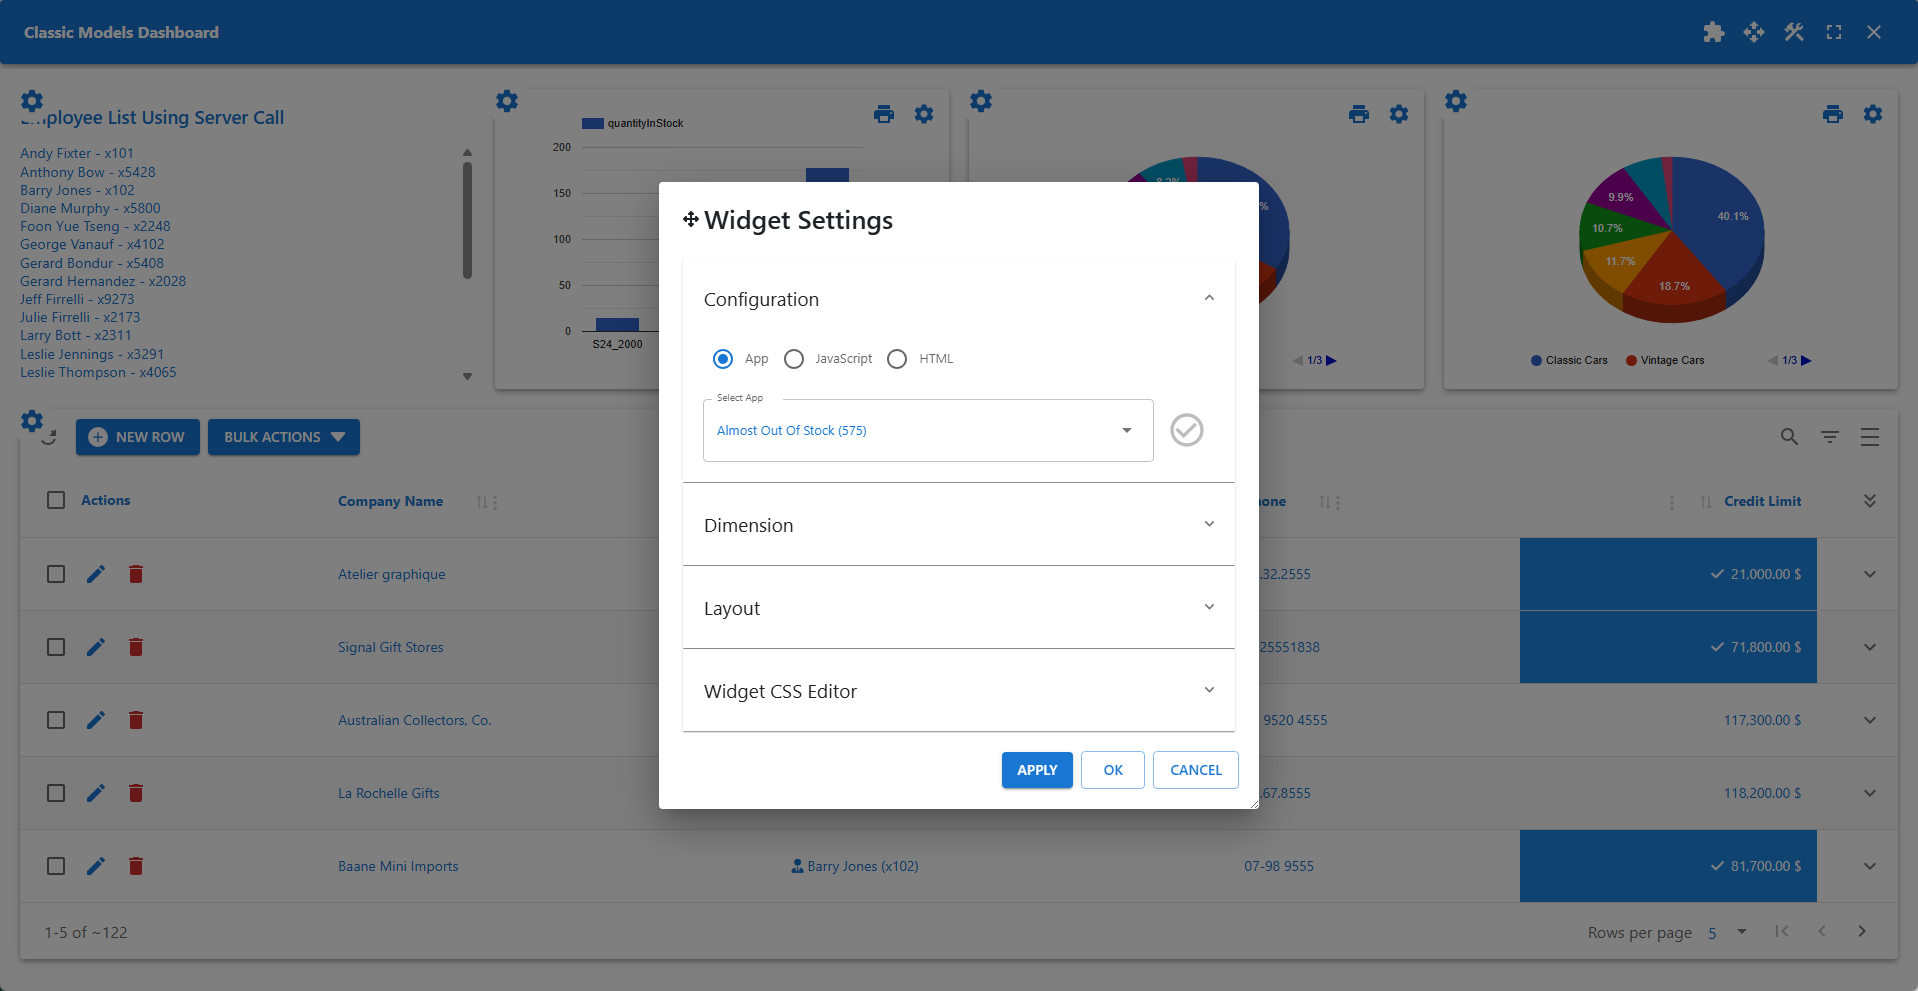The image size is (1918, 991).
Task: Expand the Dimension section
Action: pos(958,524)
